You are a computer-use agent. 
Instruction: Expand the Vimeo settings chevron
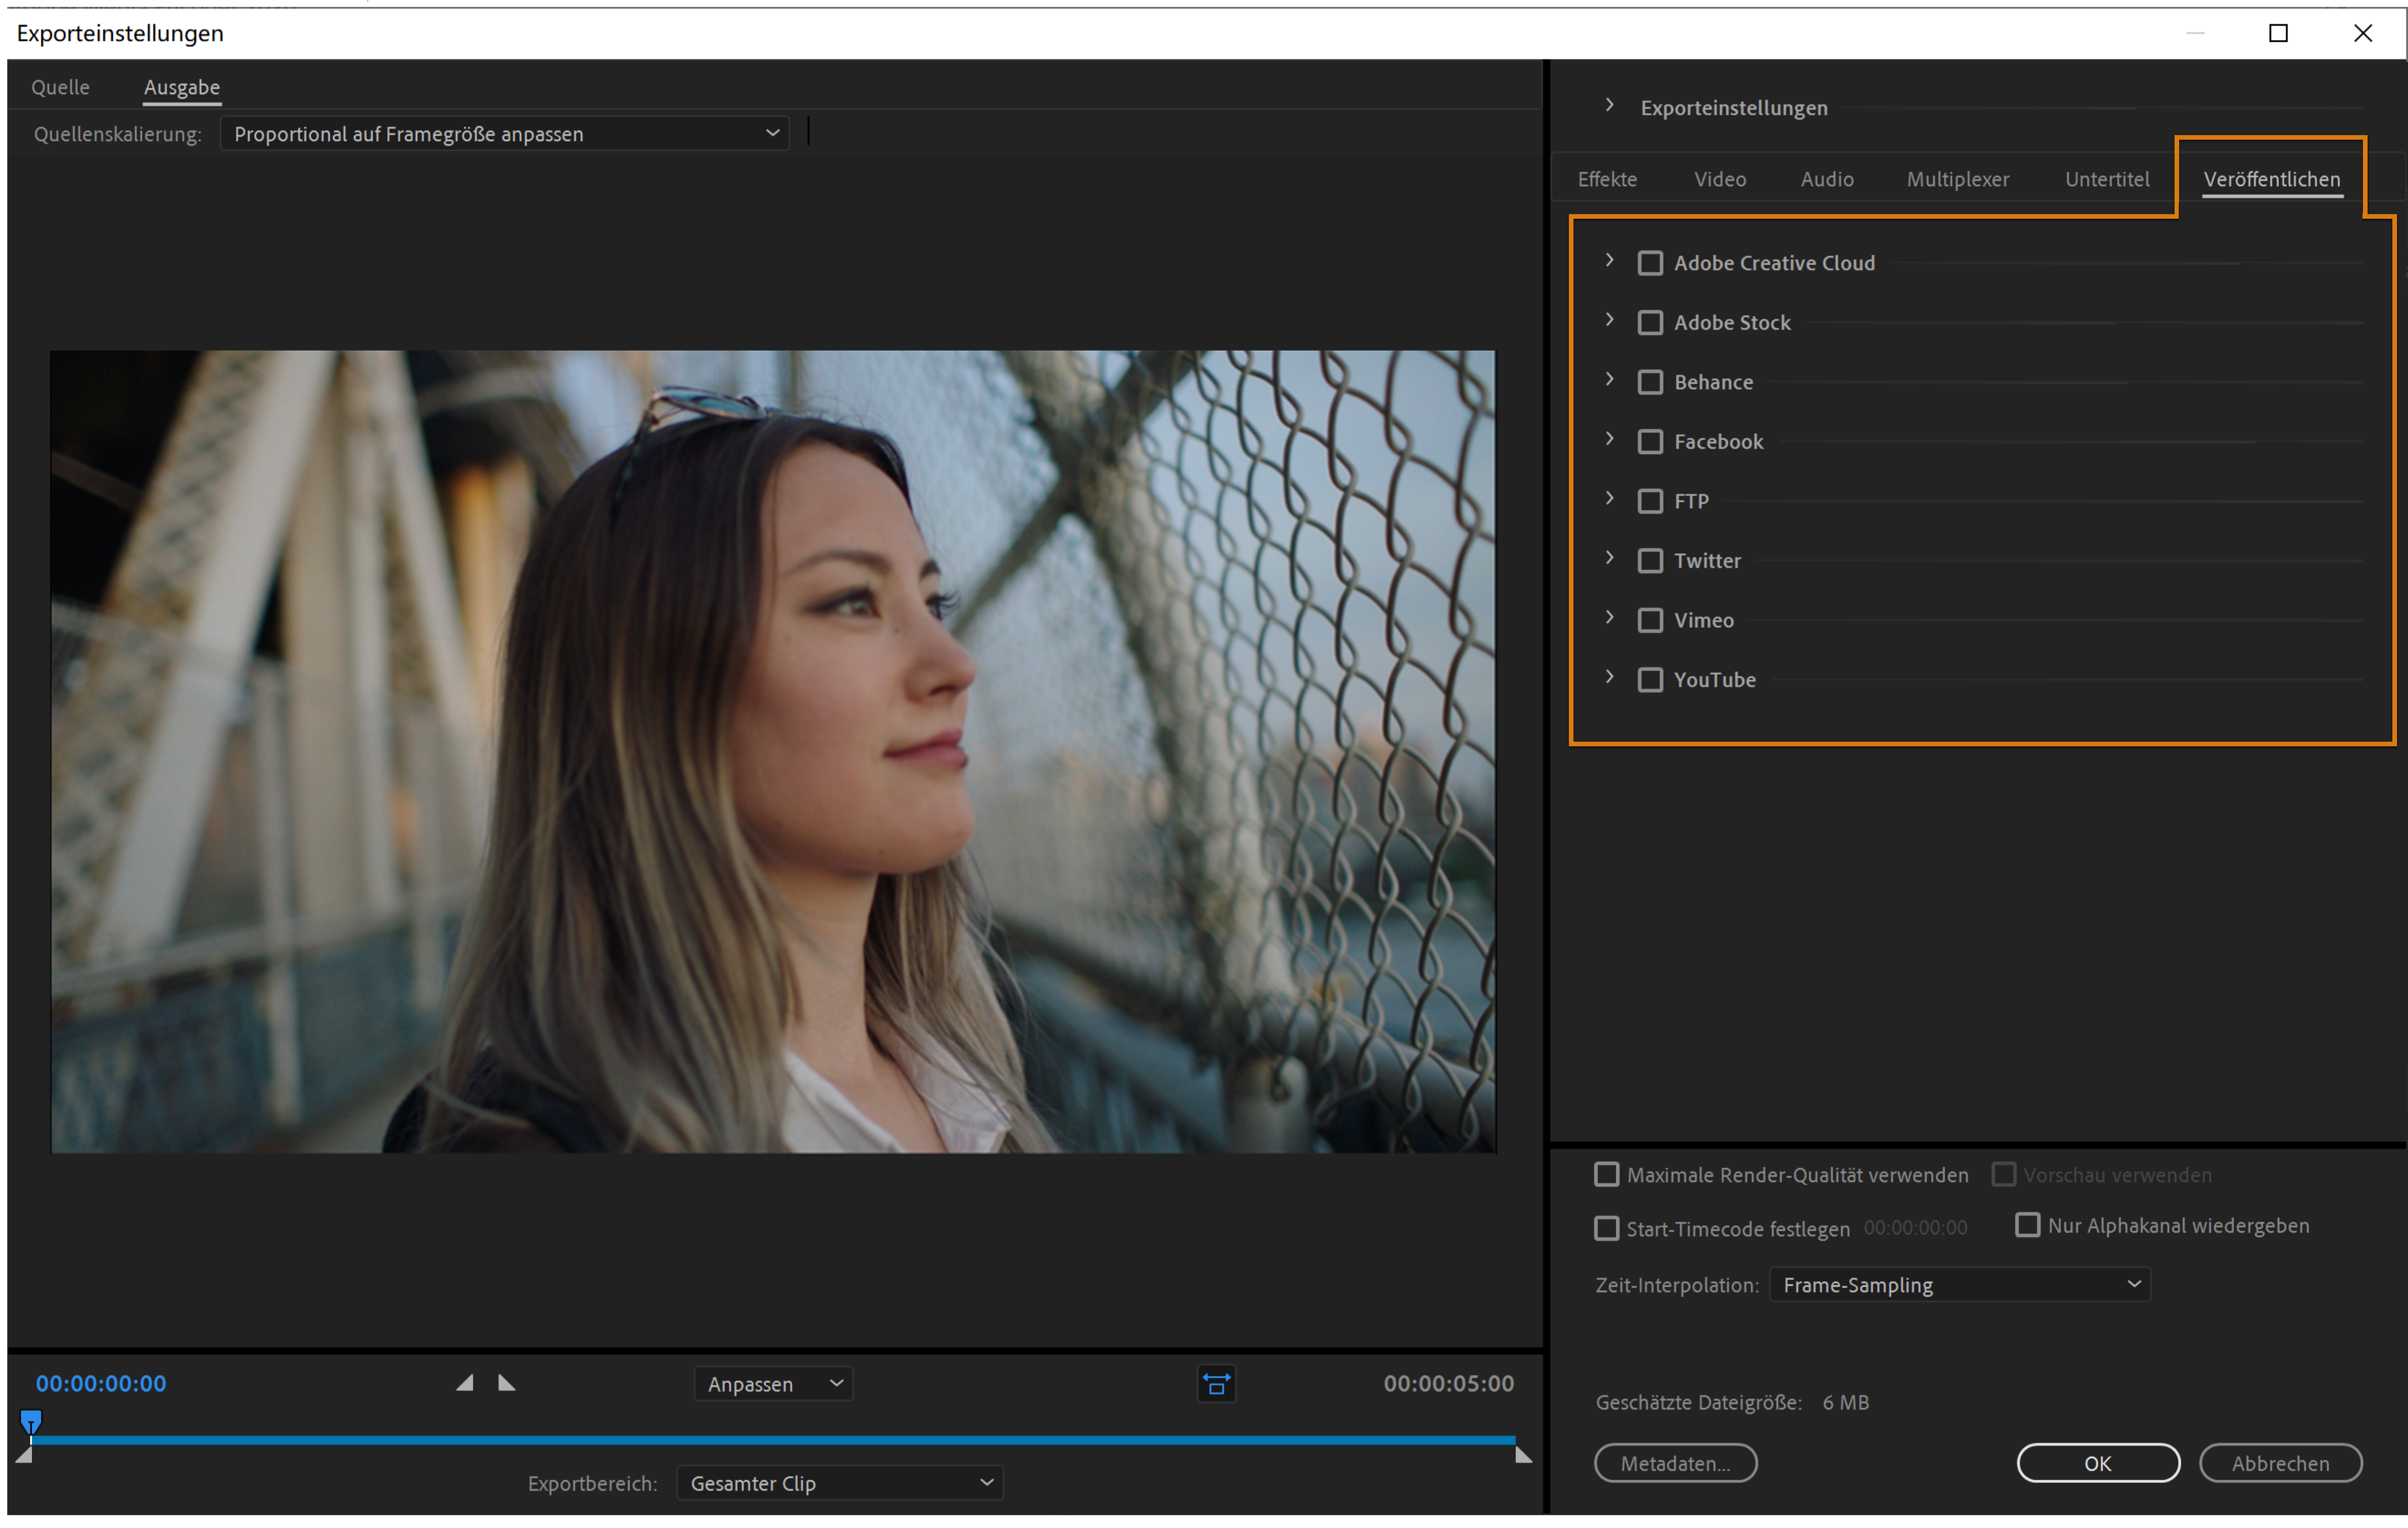pos(1609,618)
